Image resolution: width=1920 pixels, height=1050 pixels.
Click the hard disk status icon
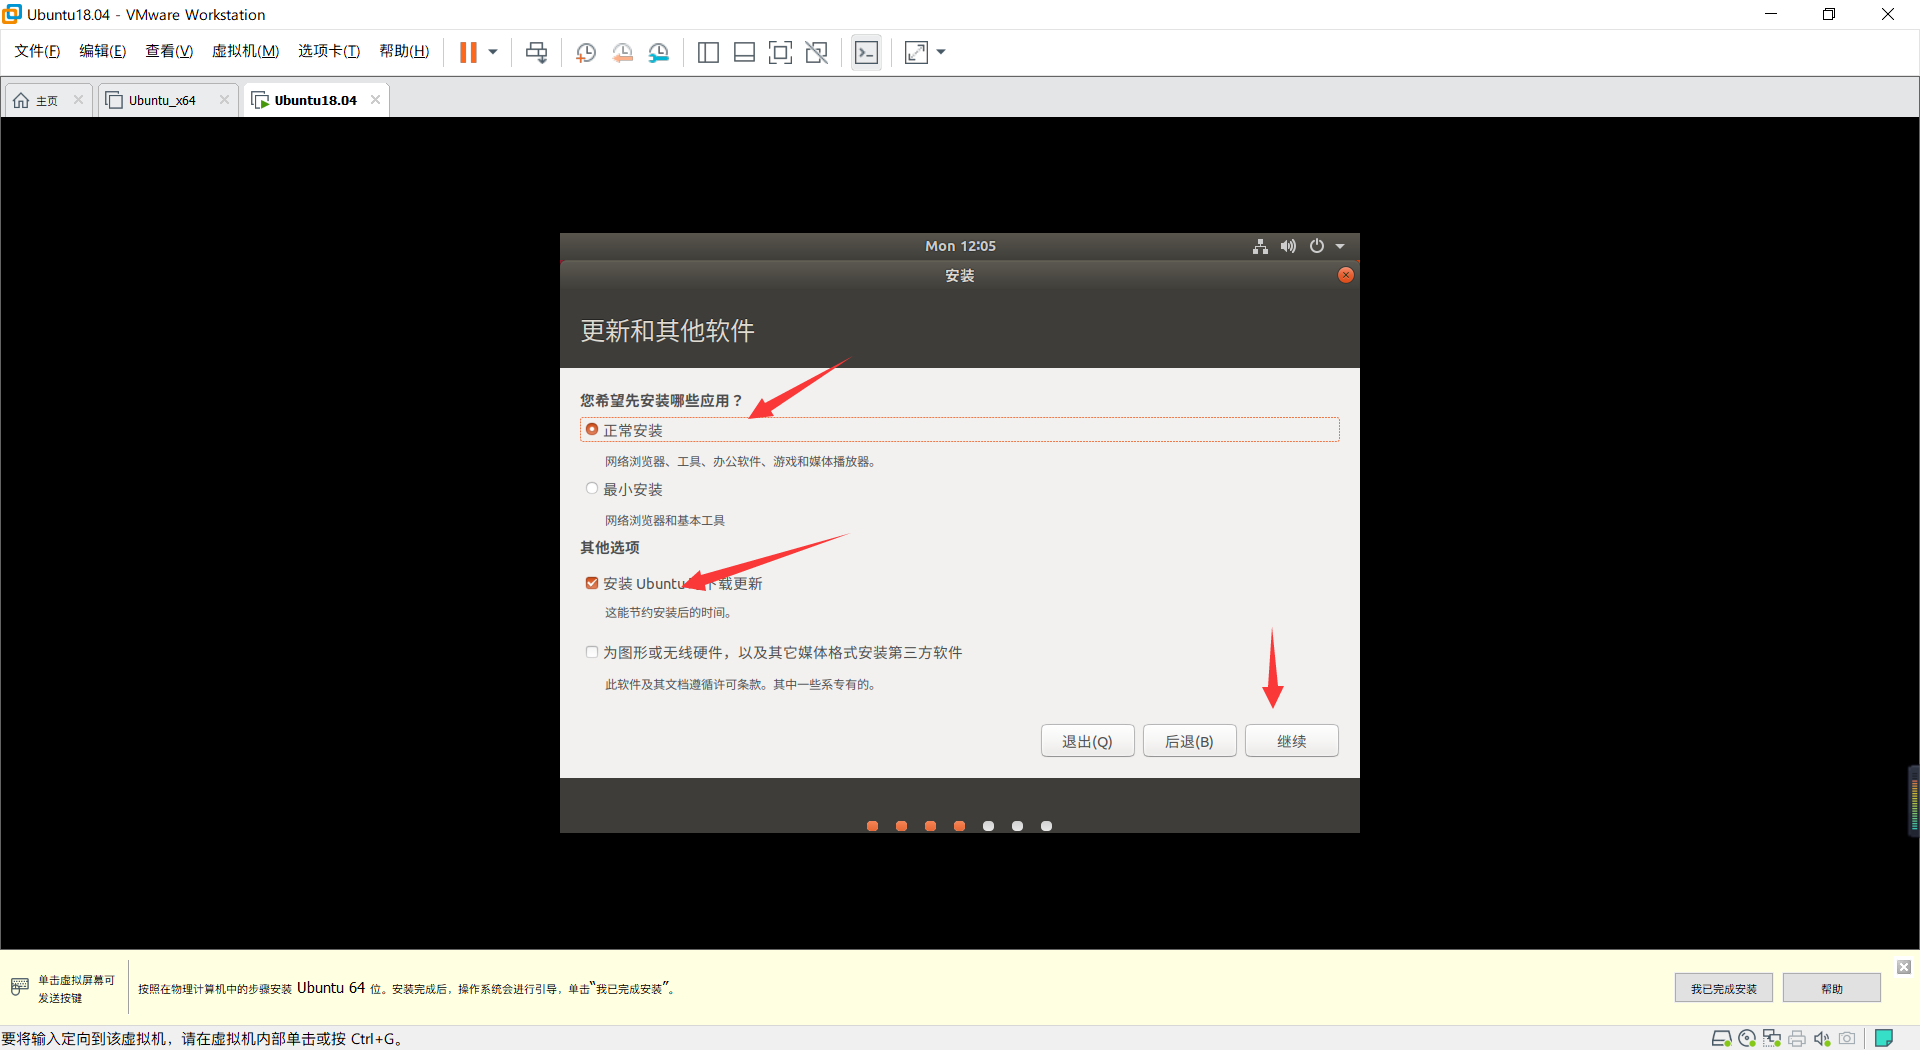(x=1721, y=1038)
